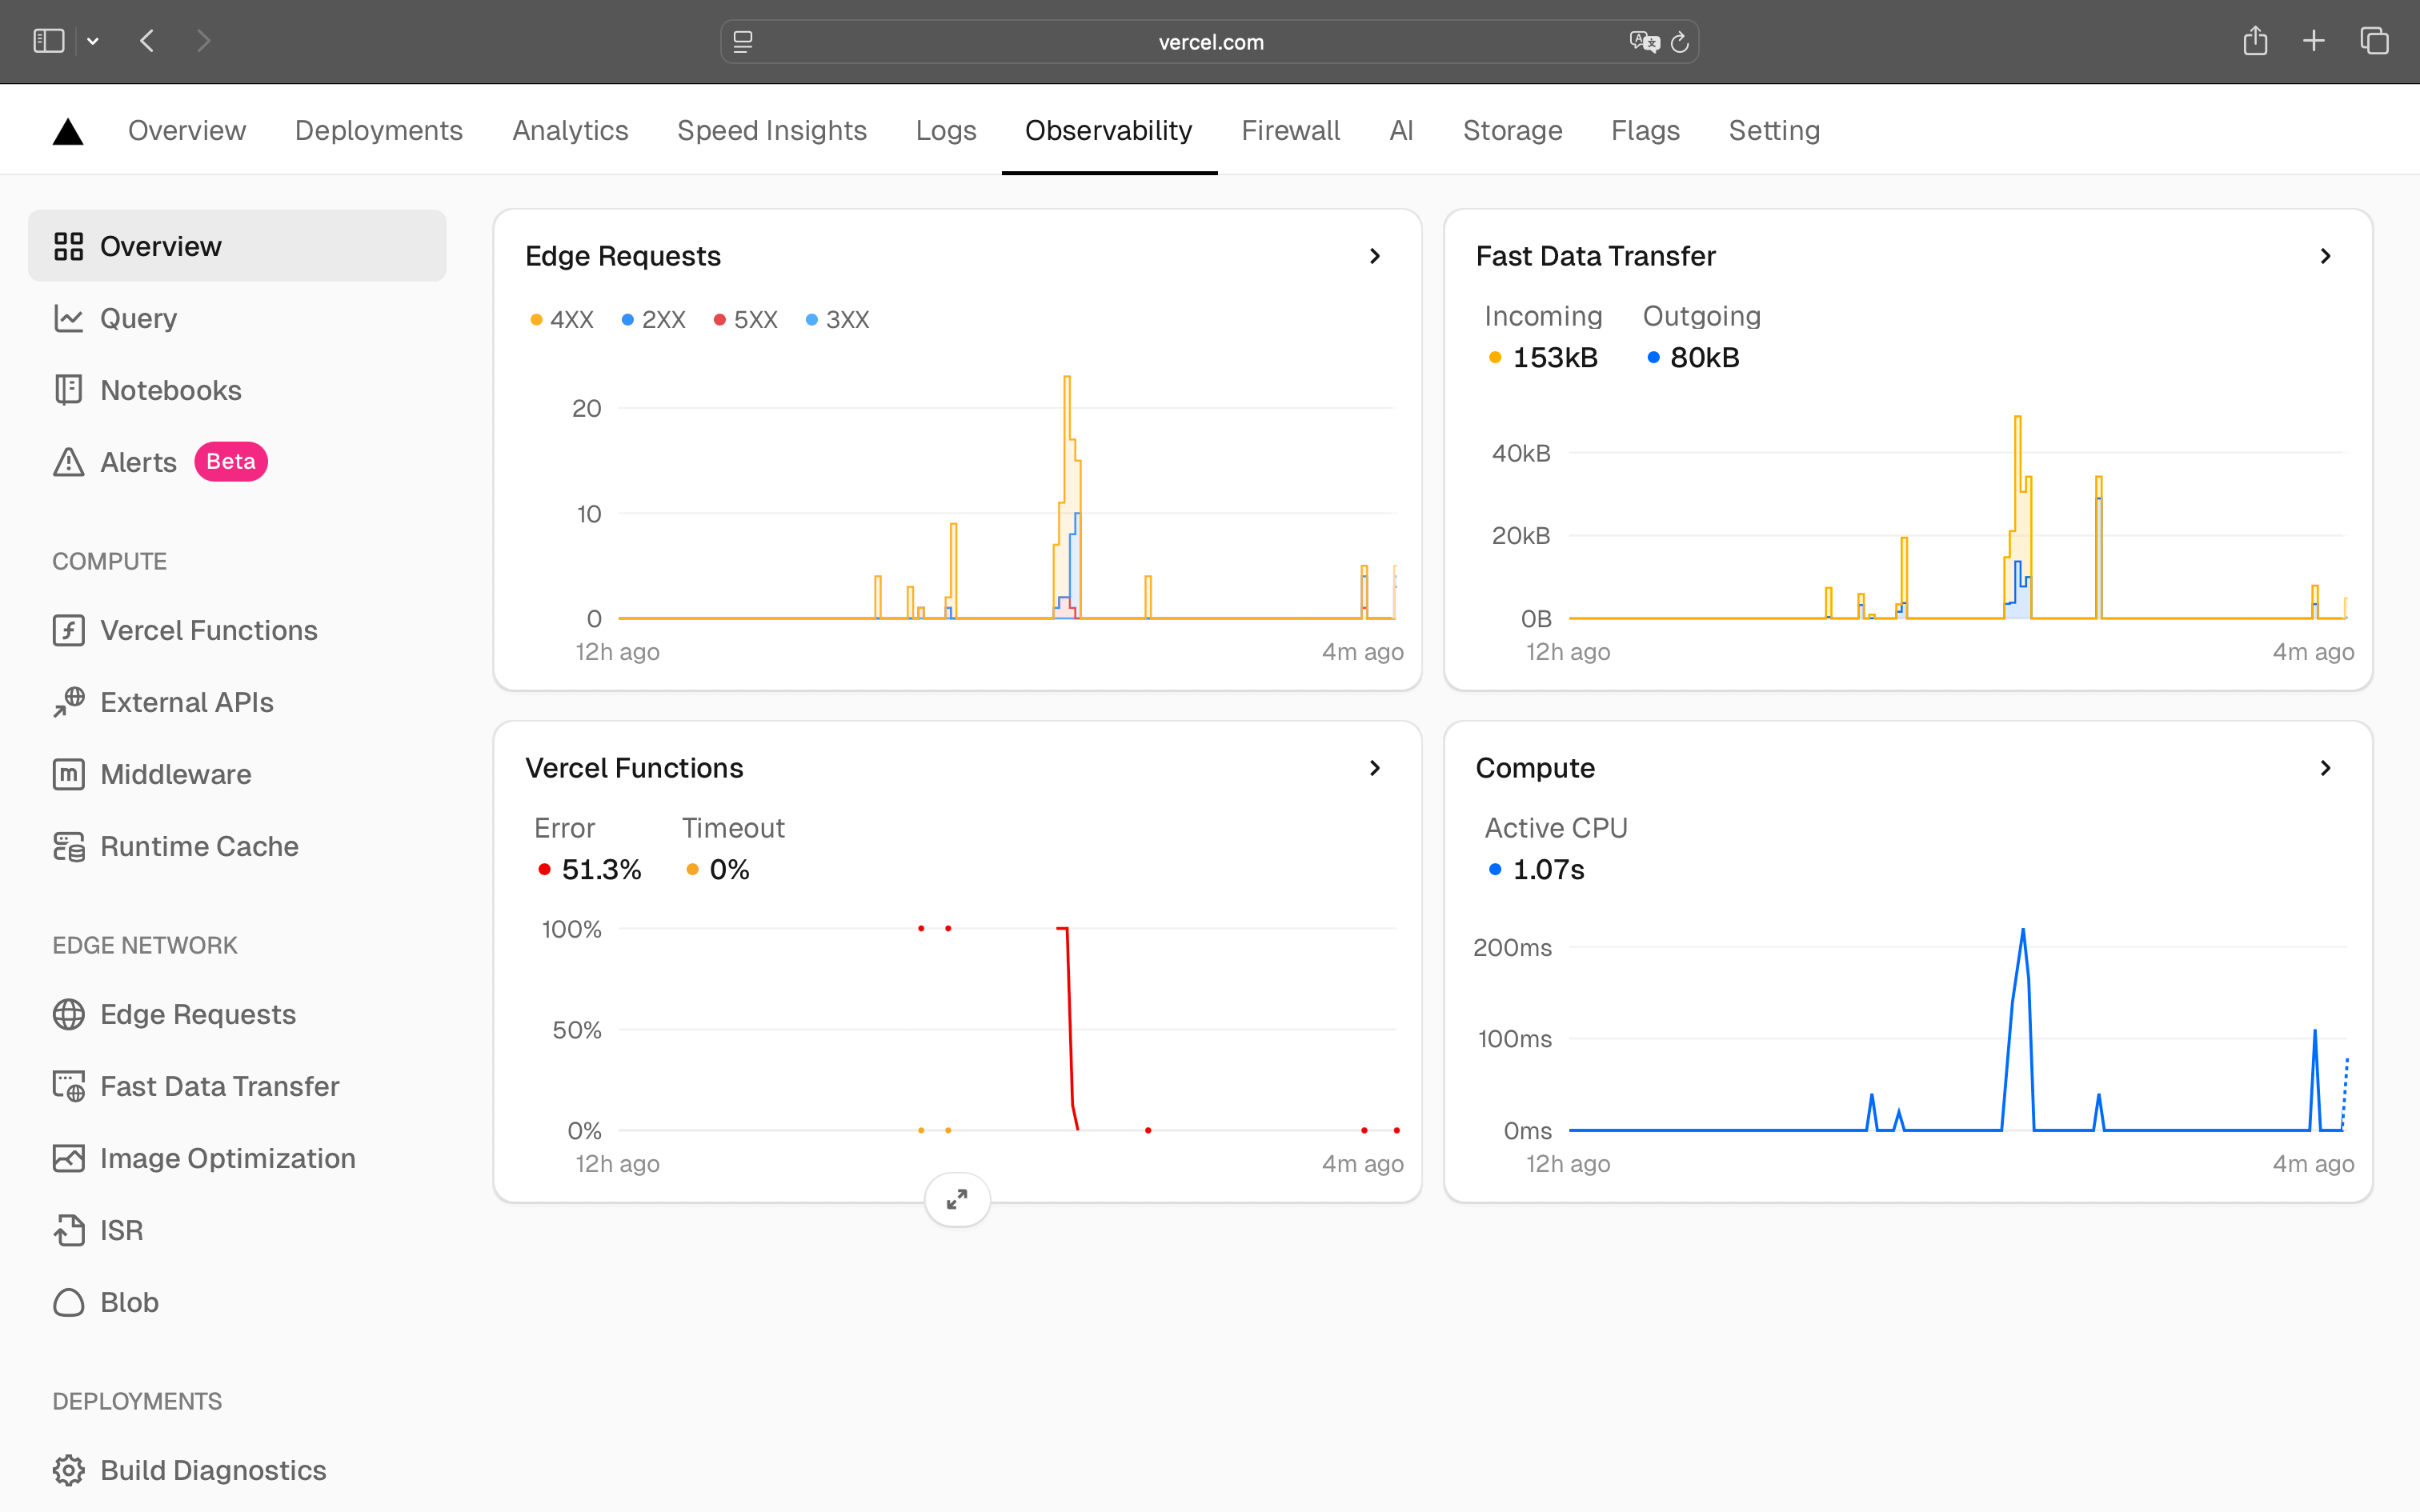Image resolution: width=2420 pixels, height=1512 pixels.
Task: Switch to the Firewall tab
Action: tap(1291, 130)
